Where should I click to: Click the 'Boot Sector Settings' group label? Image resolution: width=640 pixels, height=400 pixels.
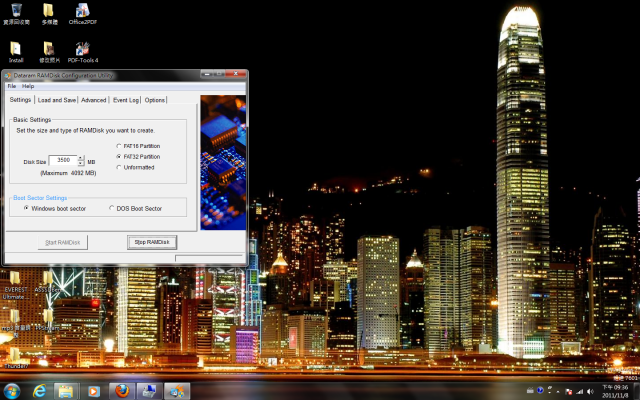coord(40,198)
